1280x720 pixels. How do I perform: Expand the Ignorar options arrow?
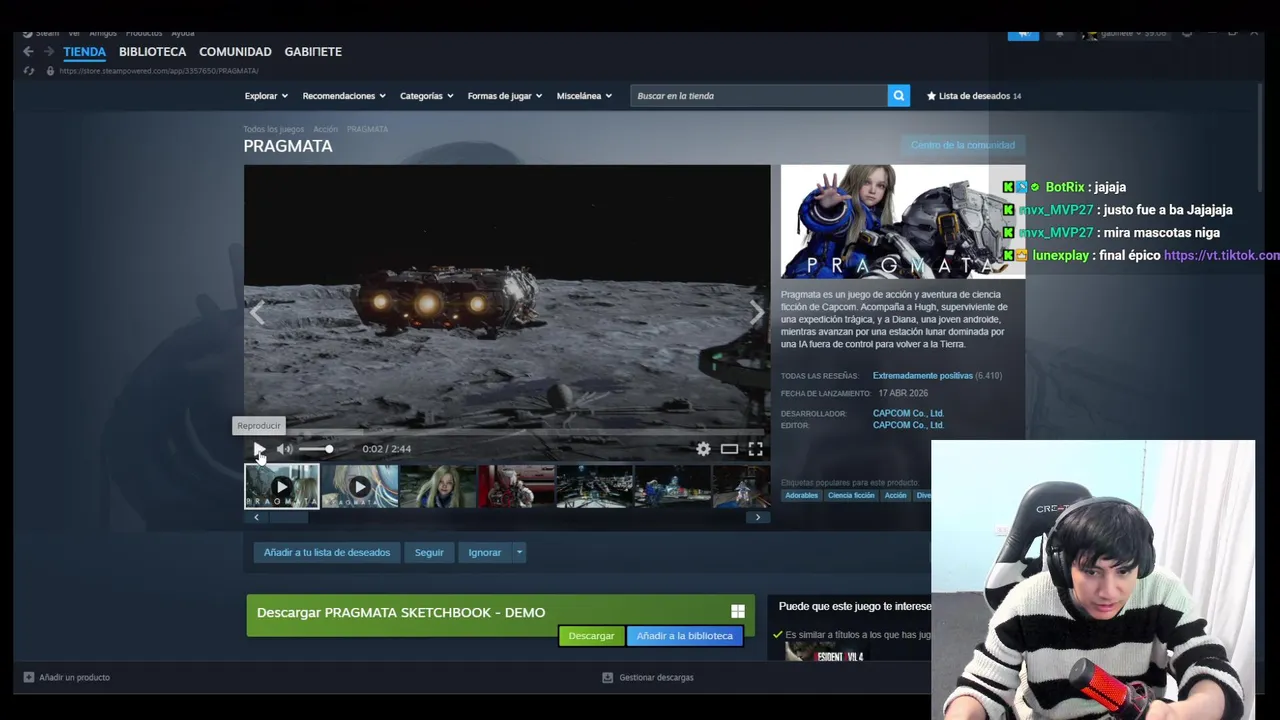[519, 552]
